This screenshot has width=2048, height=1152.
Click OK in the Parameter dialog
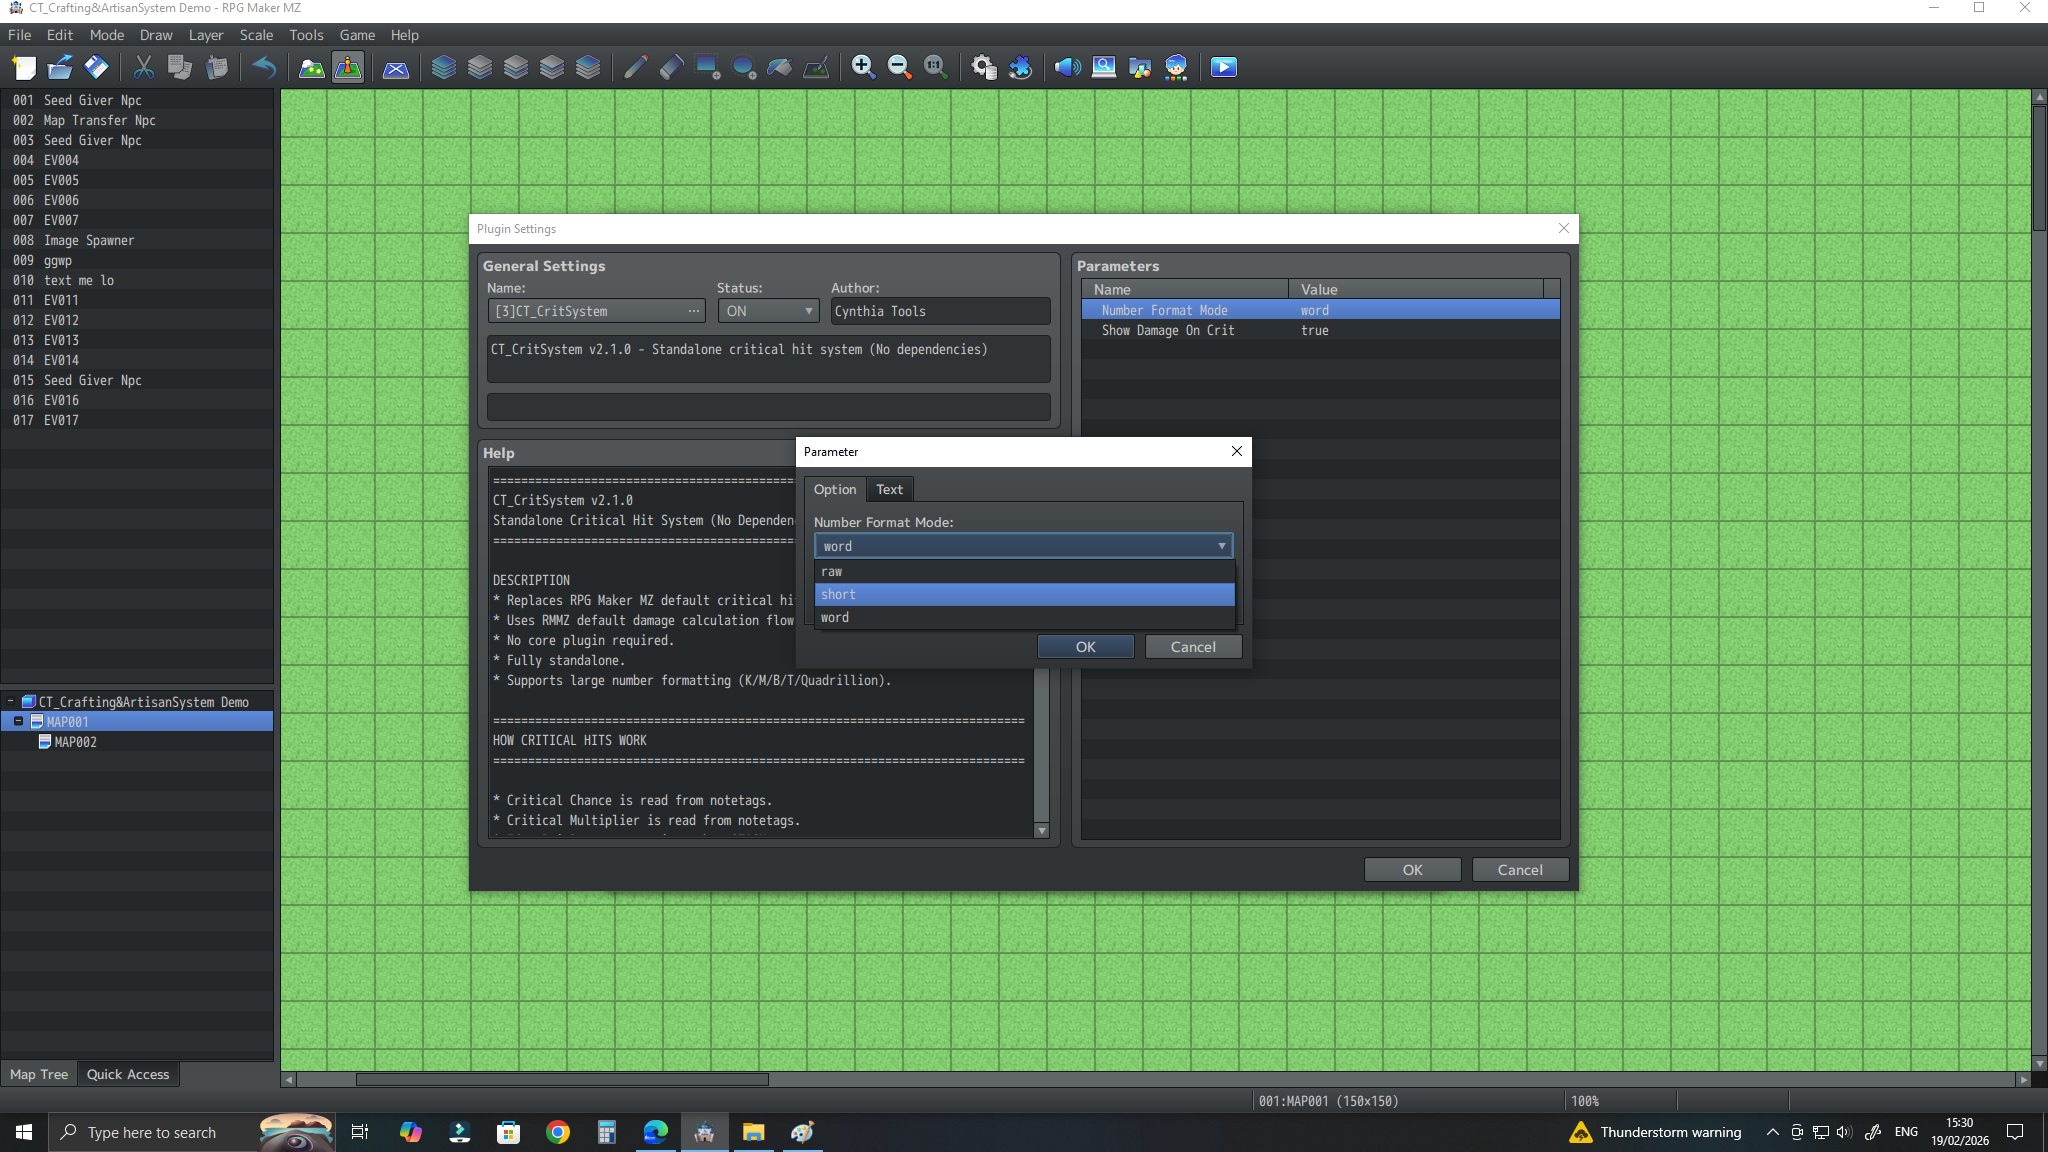pyautogui.click(x=1085, y=647)
